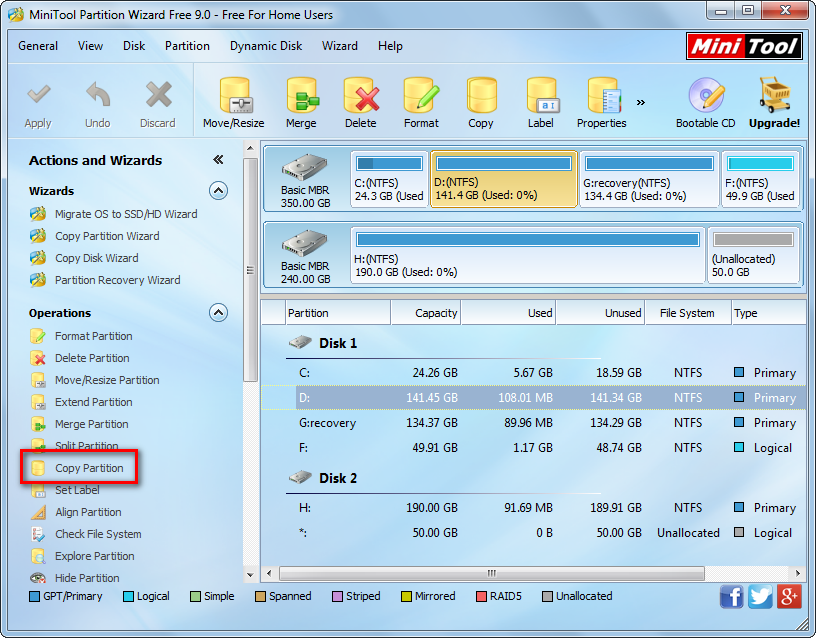The height and width of the screenshot is (638, 816).
Task: Collapse the Wizards section
Action: click(219, 191)
